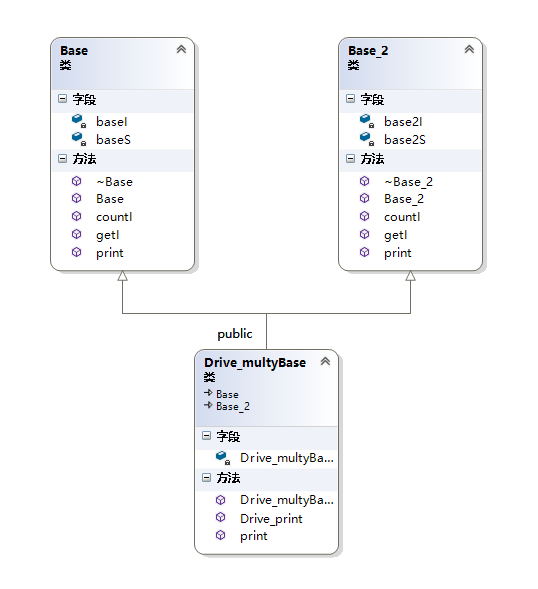Select getI method name in Base class

point(107,235)
